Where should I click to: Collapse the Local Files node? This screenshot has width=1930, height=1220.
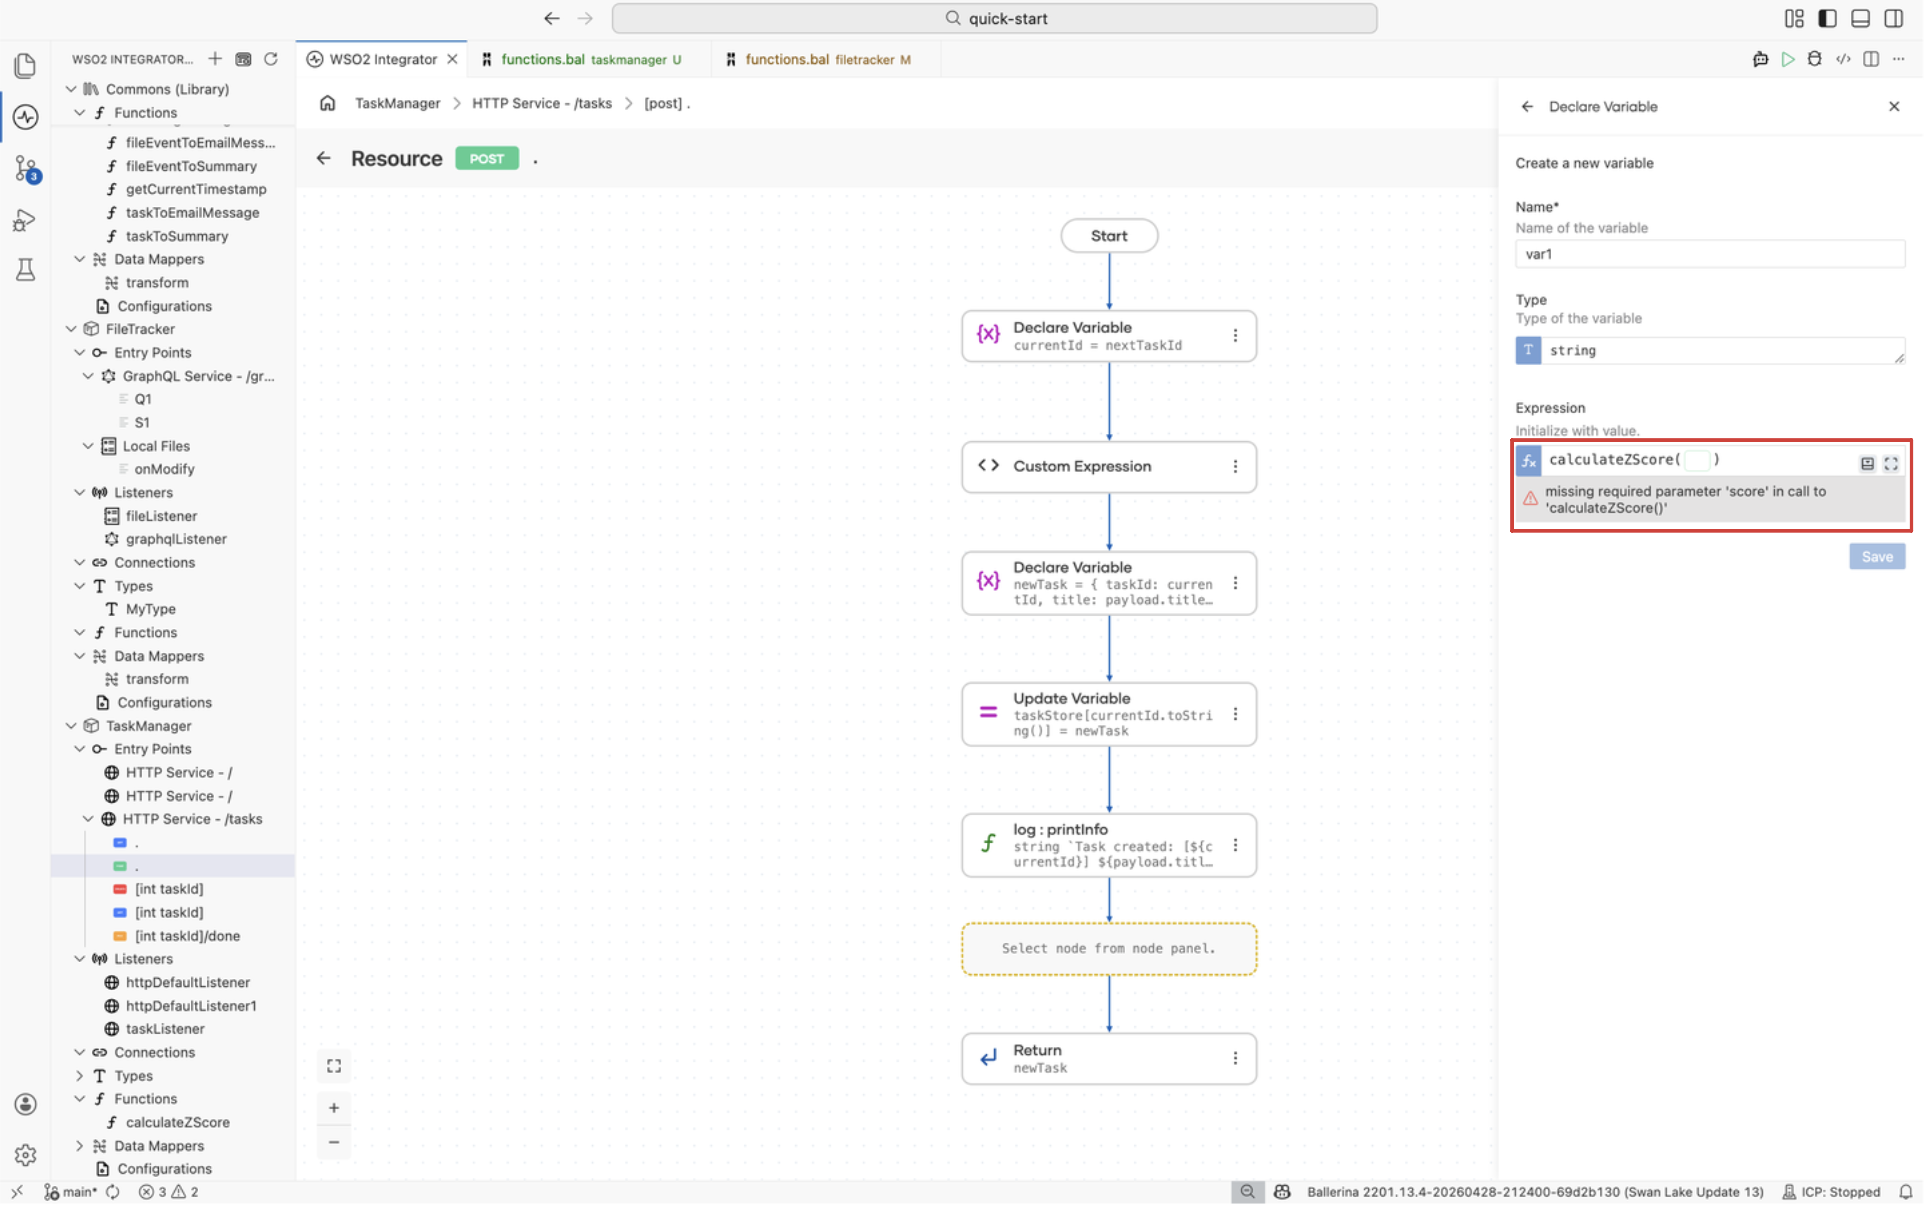[88, 446]
